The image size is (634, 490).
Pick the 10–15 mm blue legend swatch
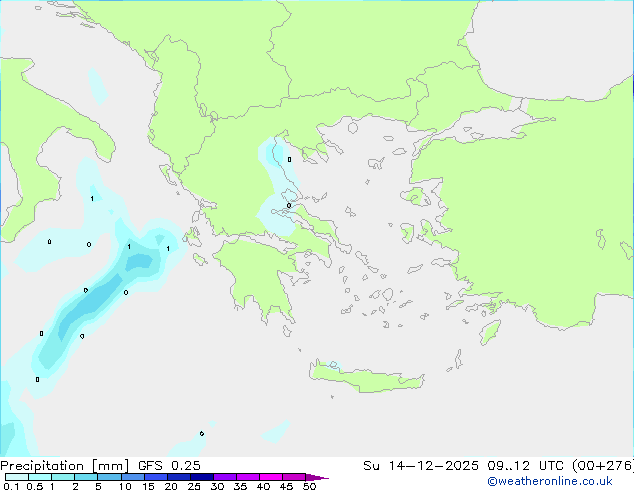click(132, 477)
